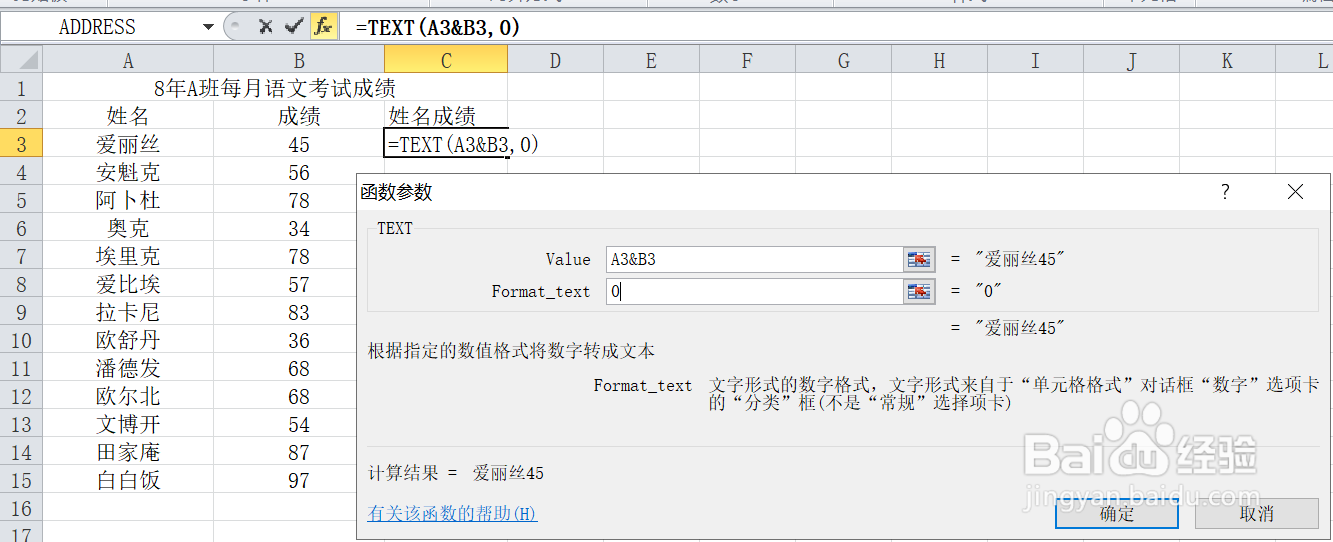Click the fx Insert Function icon
The height and width of the screenshot is (542, 1333).
click(323, 27)
